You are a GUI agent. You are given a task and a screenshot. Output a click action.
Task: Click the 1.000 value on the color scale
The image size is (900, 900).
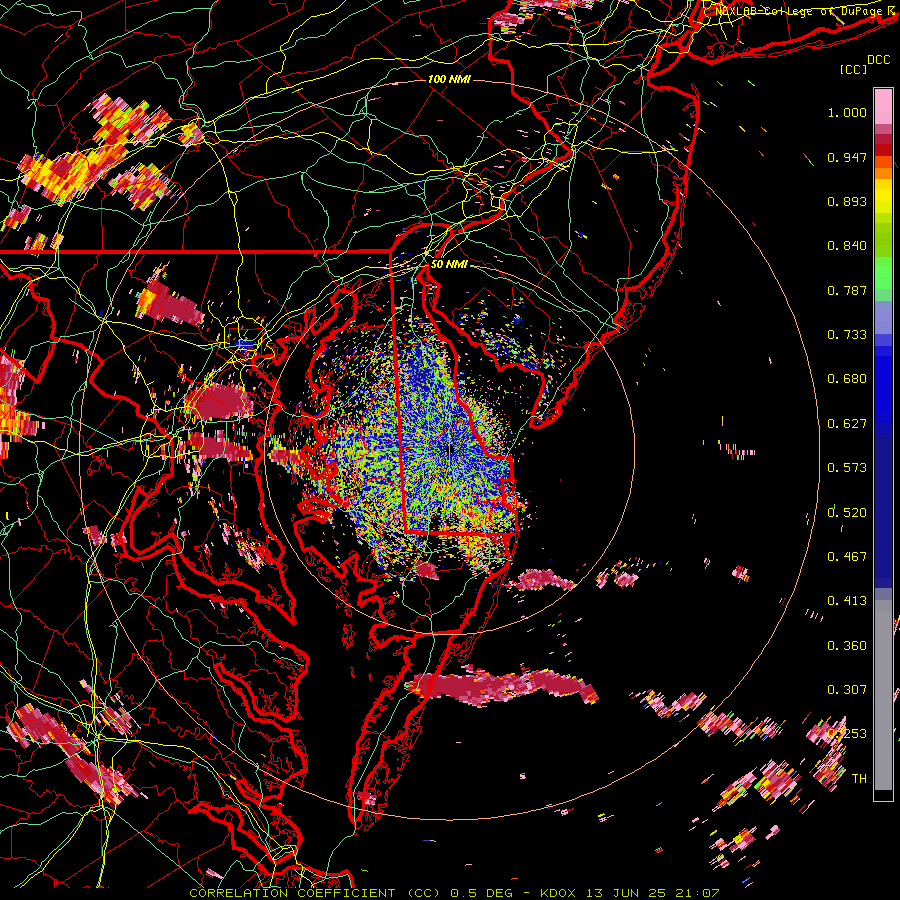(x=847, y=112)
